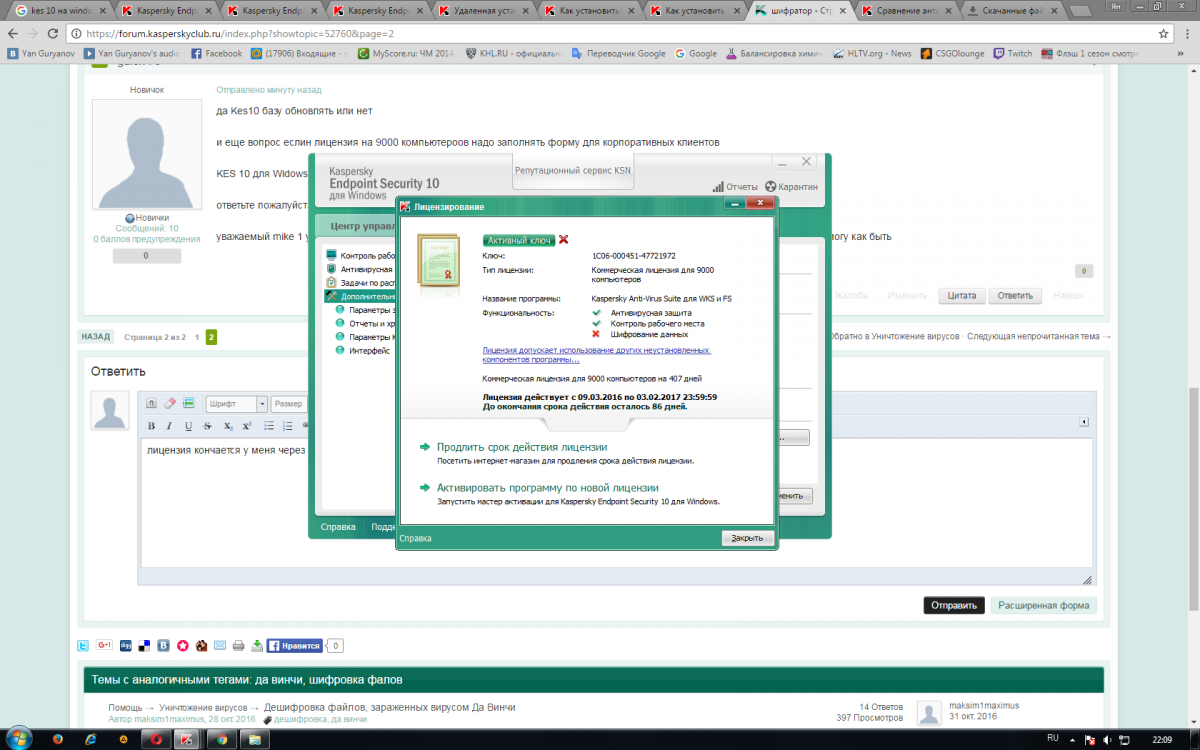Open Opera from the taskbar
Viewport: 1200px width, 750px height.
[156, 739]
